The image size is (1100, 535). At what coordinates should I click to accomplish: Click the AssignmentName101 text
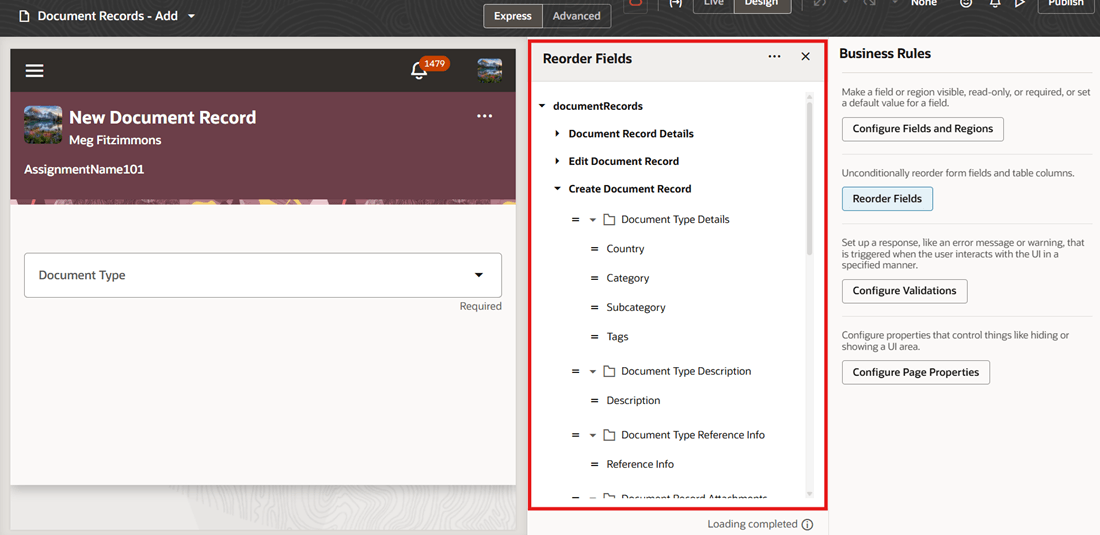[x=84, y=170]
